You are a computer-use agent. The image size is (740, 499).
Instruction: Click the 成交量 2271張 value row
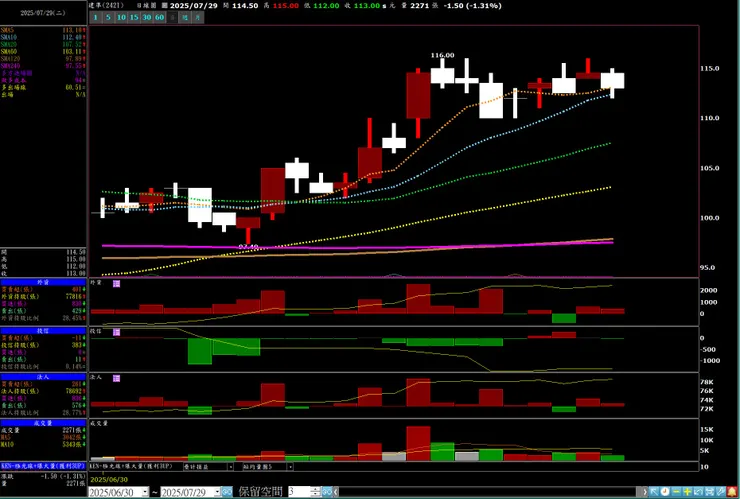coord(43,430)
